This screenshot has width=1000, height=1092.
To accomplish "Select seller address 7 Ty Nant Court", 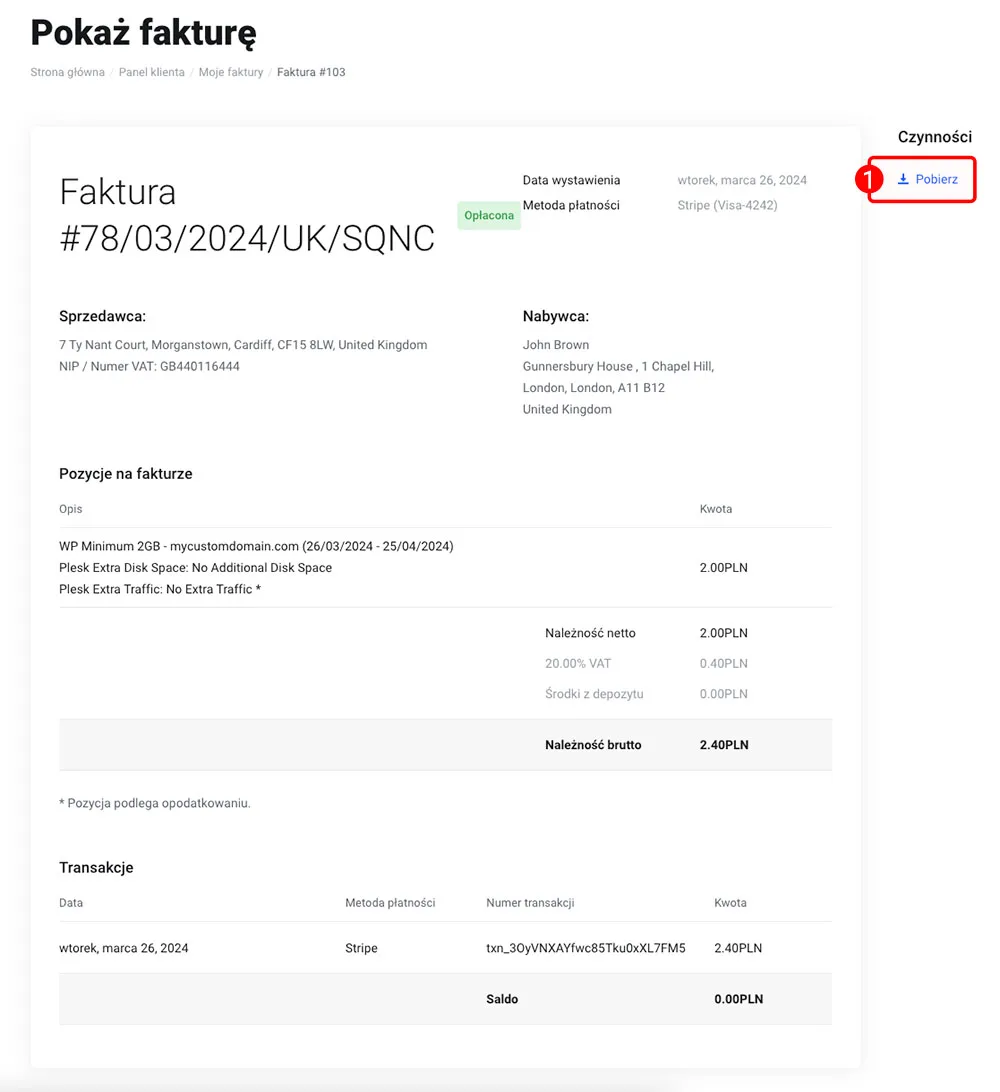I will 243,345.
